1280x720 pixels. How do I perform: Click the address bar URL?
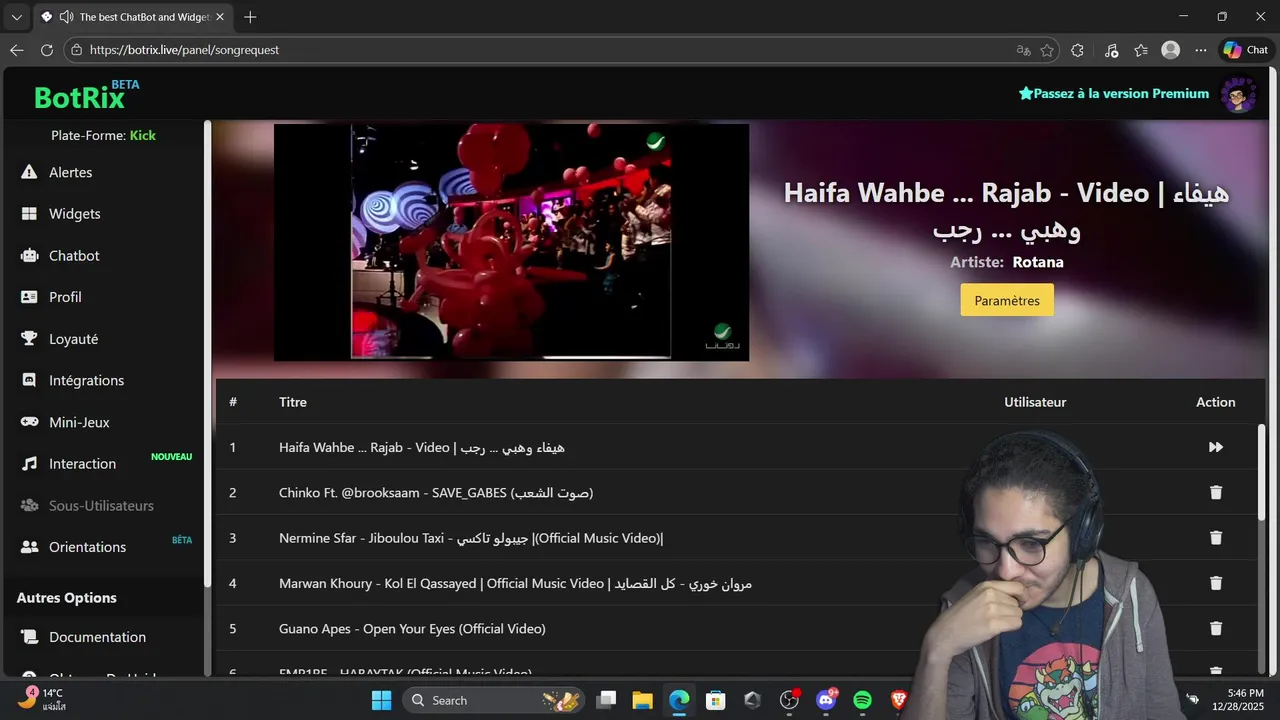(x=184, y=50)
